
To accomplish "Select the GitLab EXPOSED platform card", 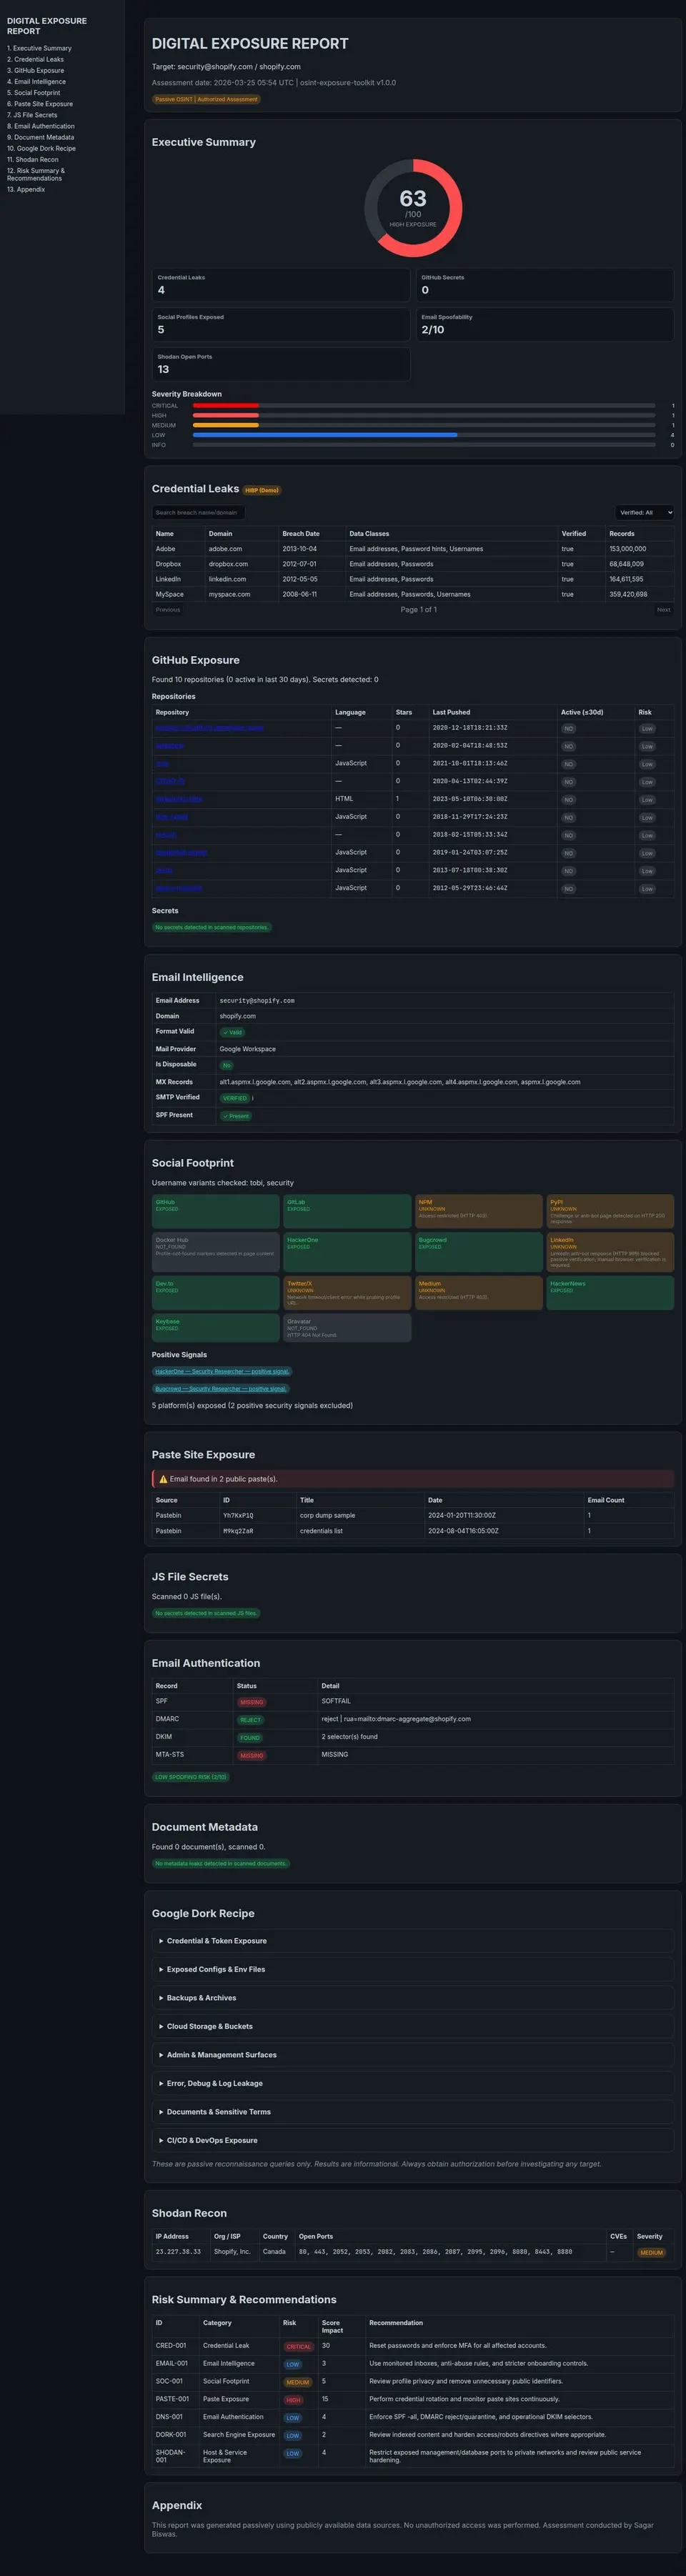I will tap(347, 1211).
